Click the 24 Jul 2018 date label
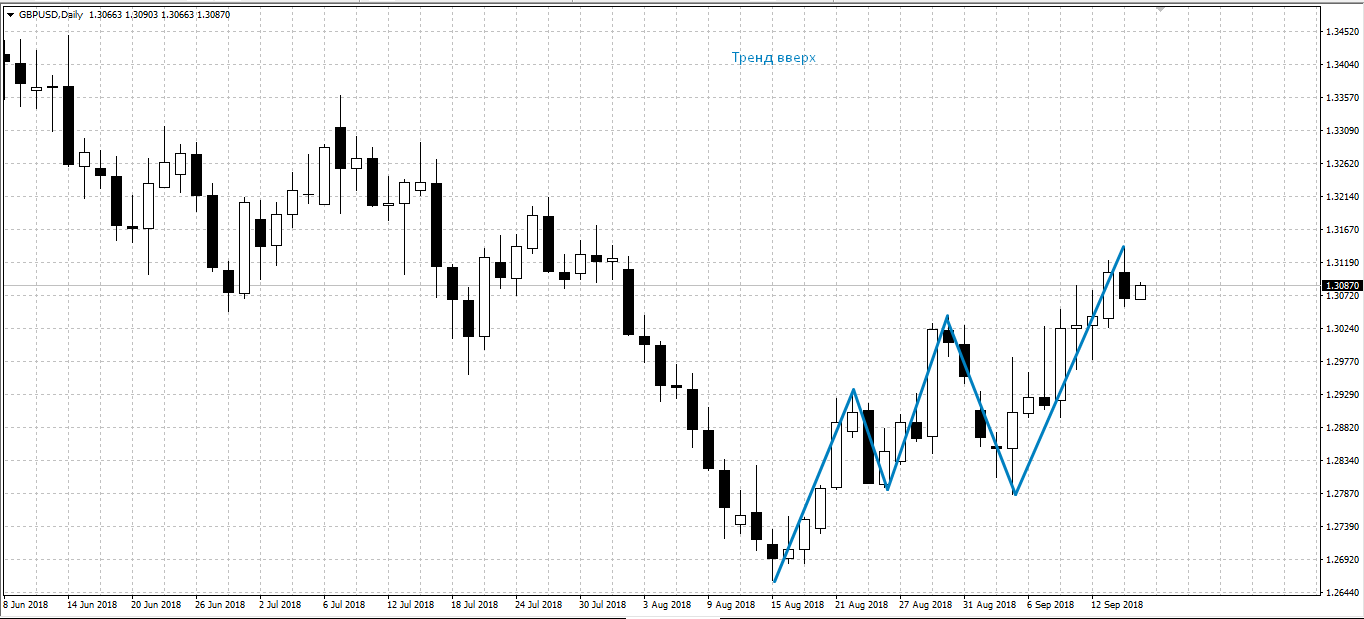1364x619 pixels. (x=538, y=605)
